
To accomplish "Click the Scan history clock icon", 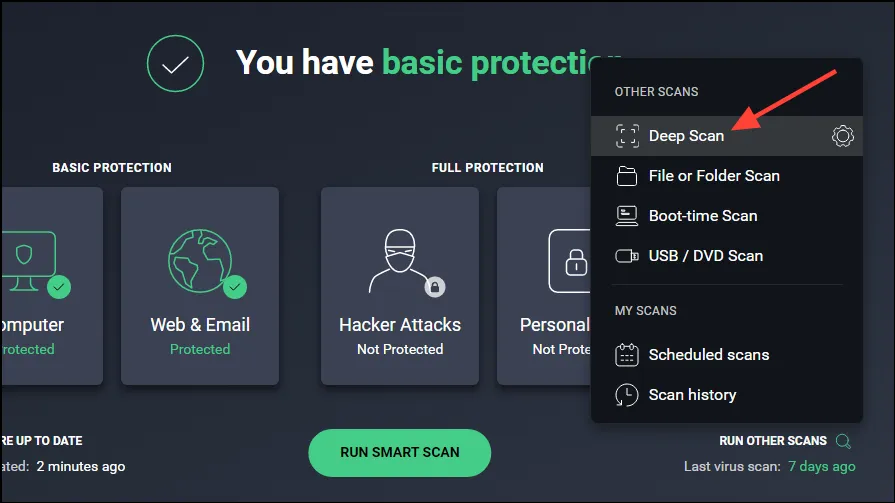I will [x=627, y=395].
